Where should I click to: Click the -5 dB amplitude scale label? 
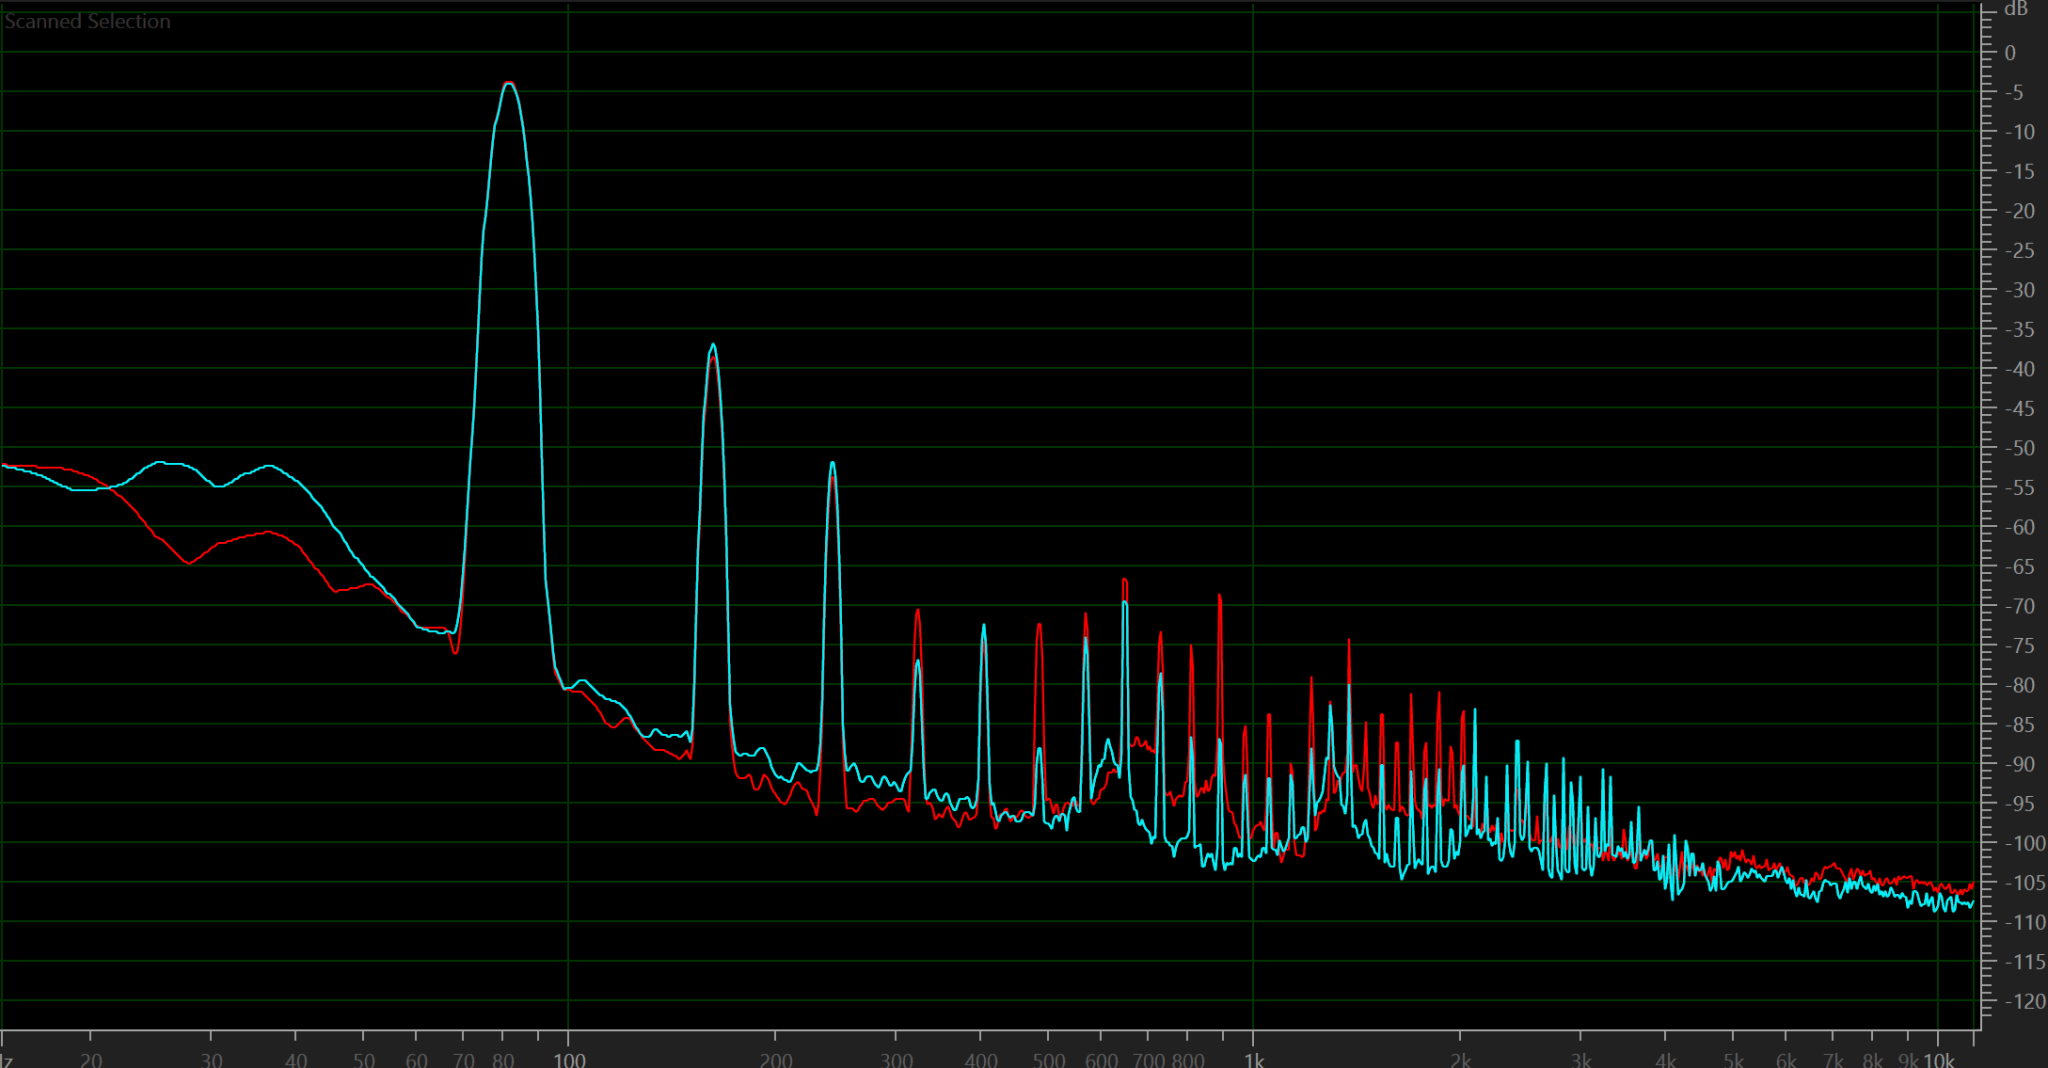2014,92
